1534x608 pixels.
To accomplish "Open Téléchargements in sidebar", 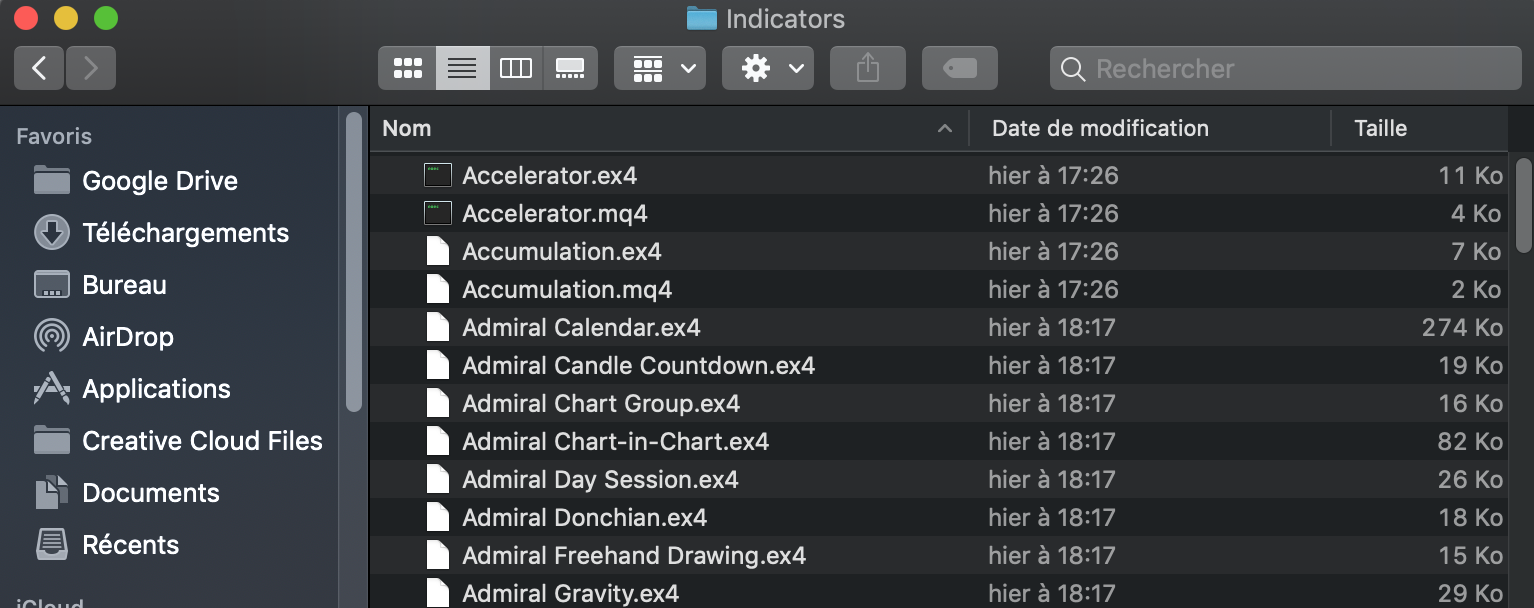I will 185,233.
